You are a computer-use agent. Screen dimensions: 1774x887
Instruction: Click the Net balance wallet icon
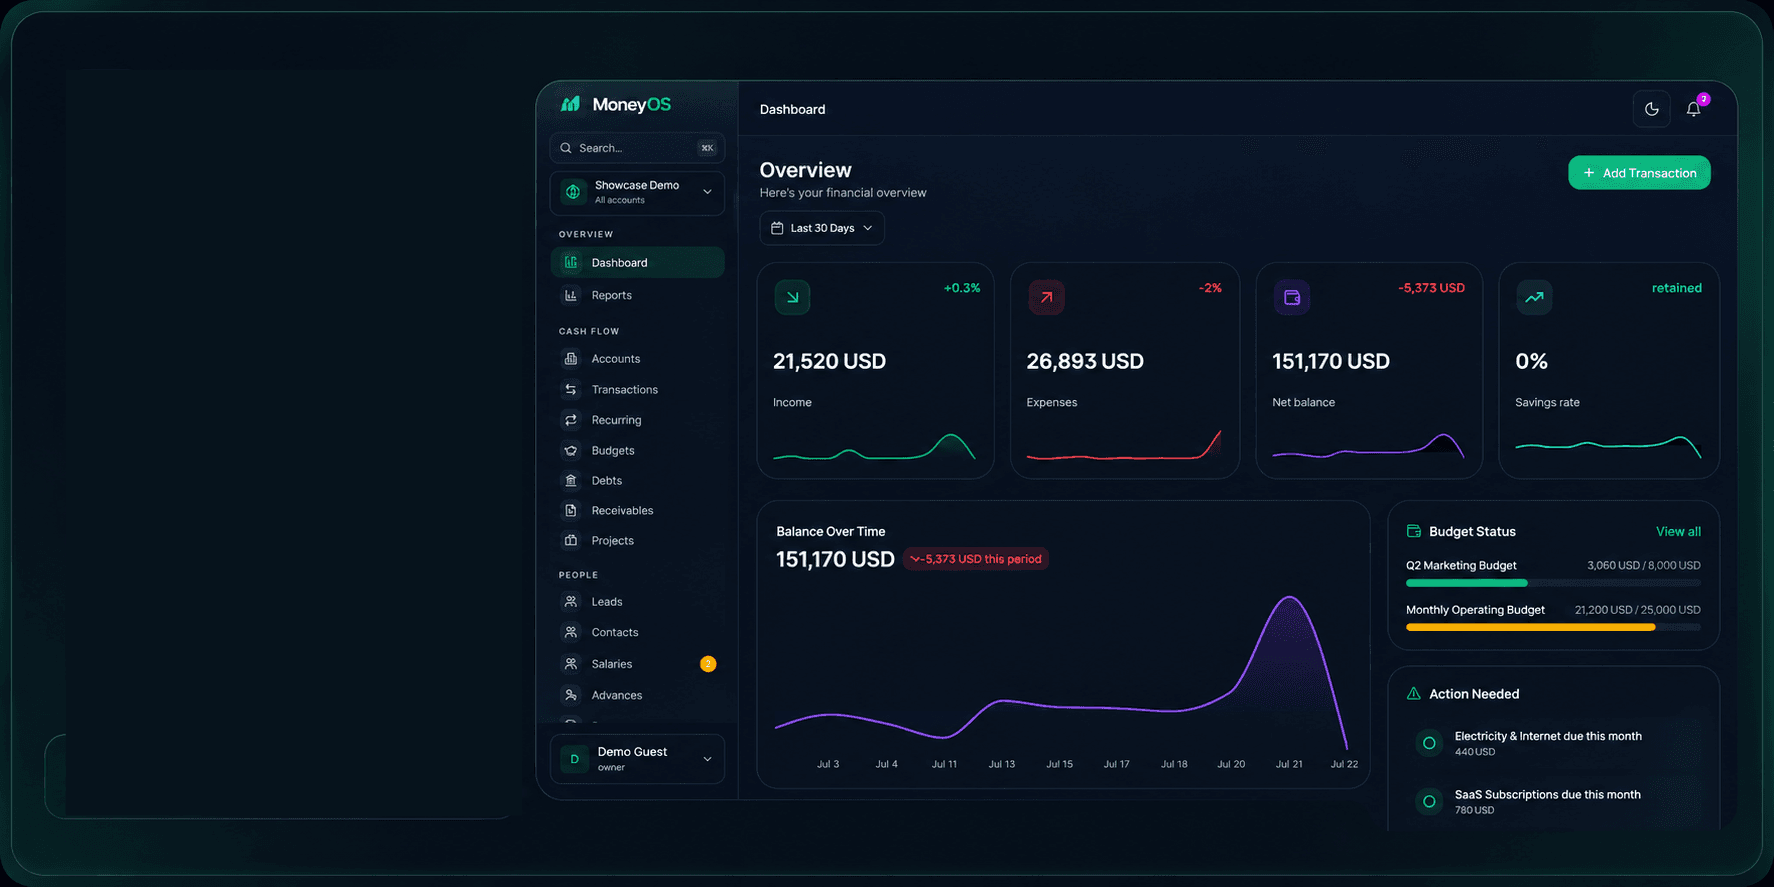pos(1291,297)
